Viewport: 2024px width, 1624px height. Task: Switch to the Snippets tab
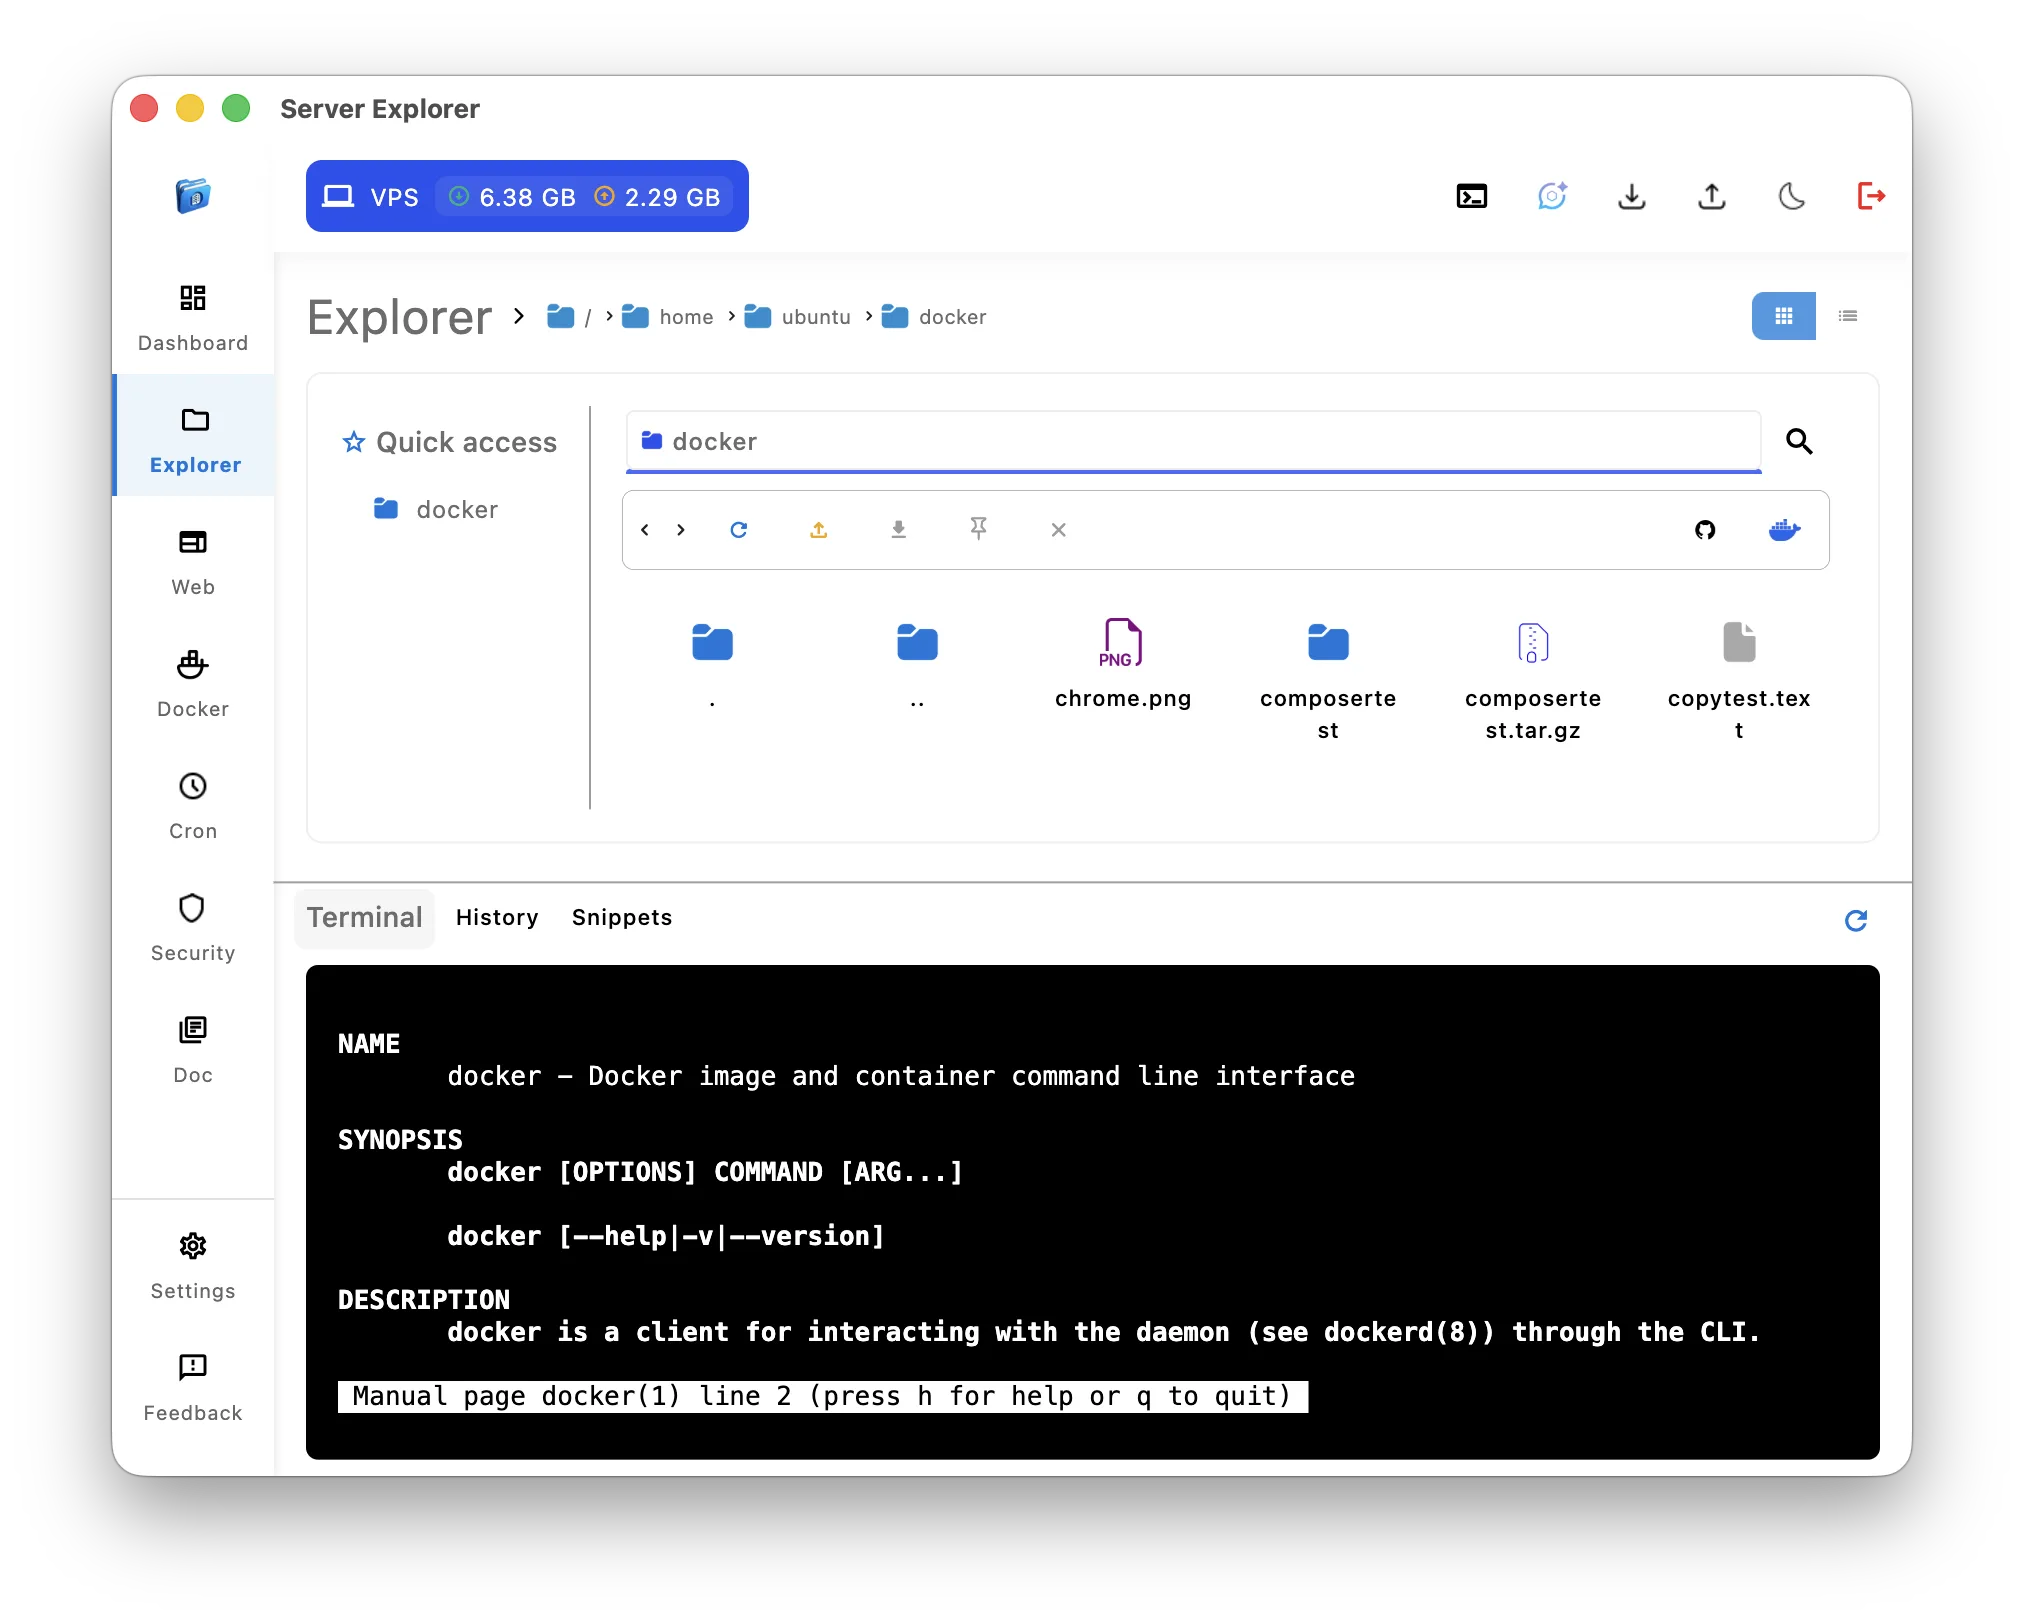click(x=622, y=917)
